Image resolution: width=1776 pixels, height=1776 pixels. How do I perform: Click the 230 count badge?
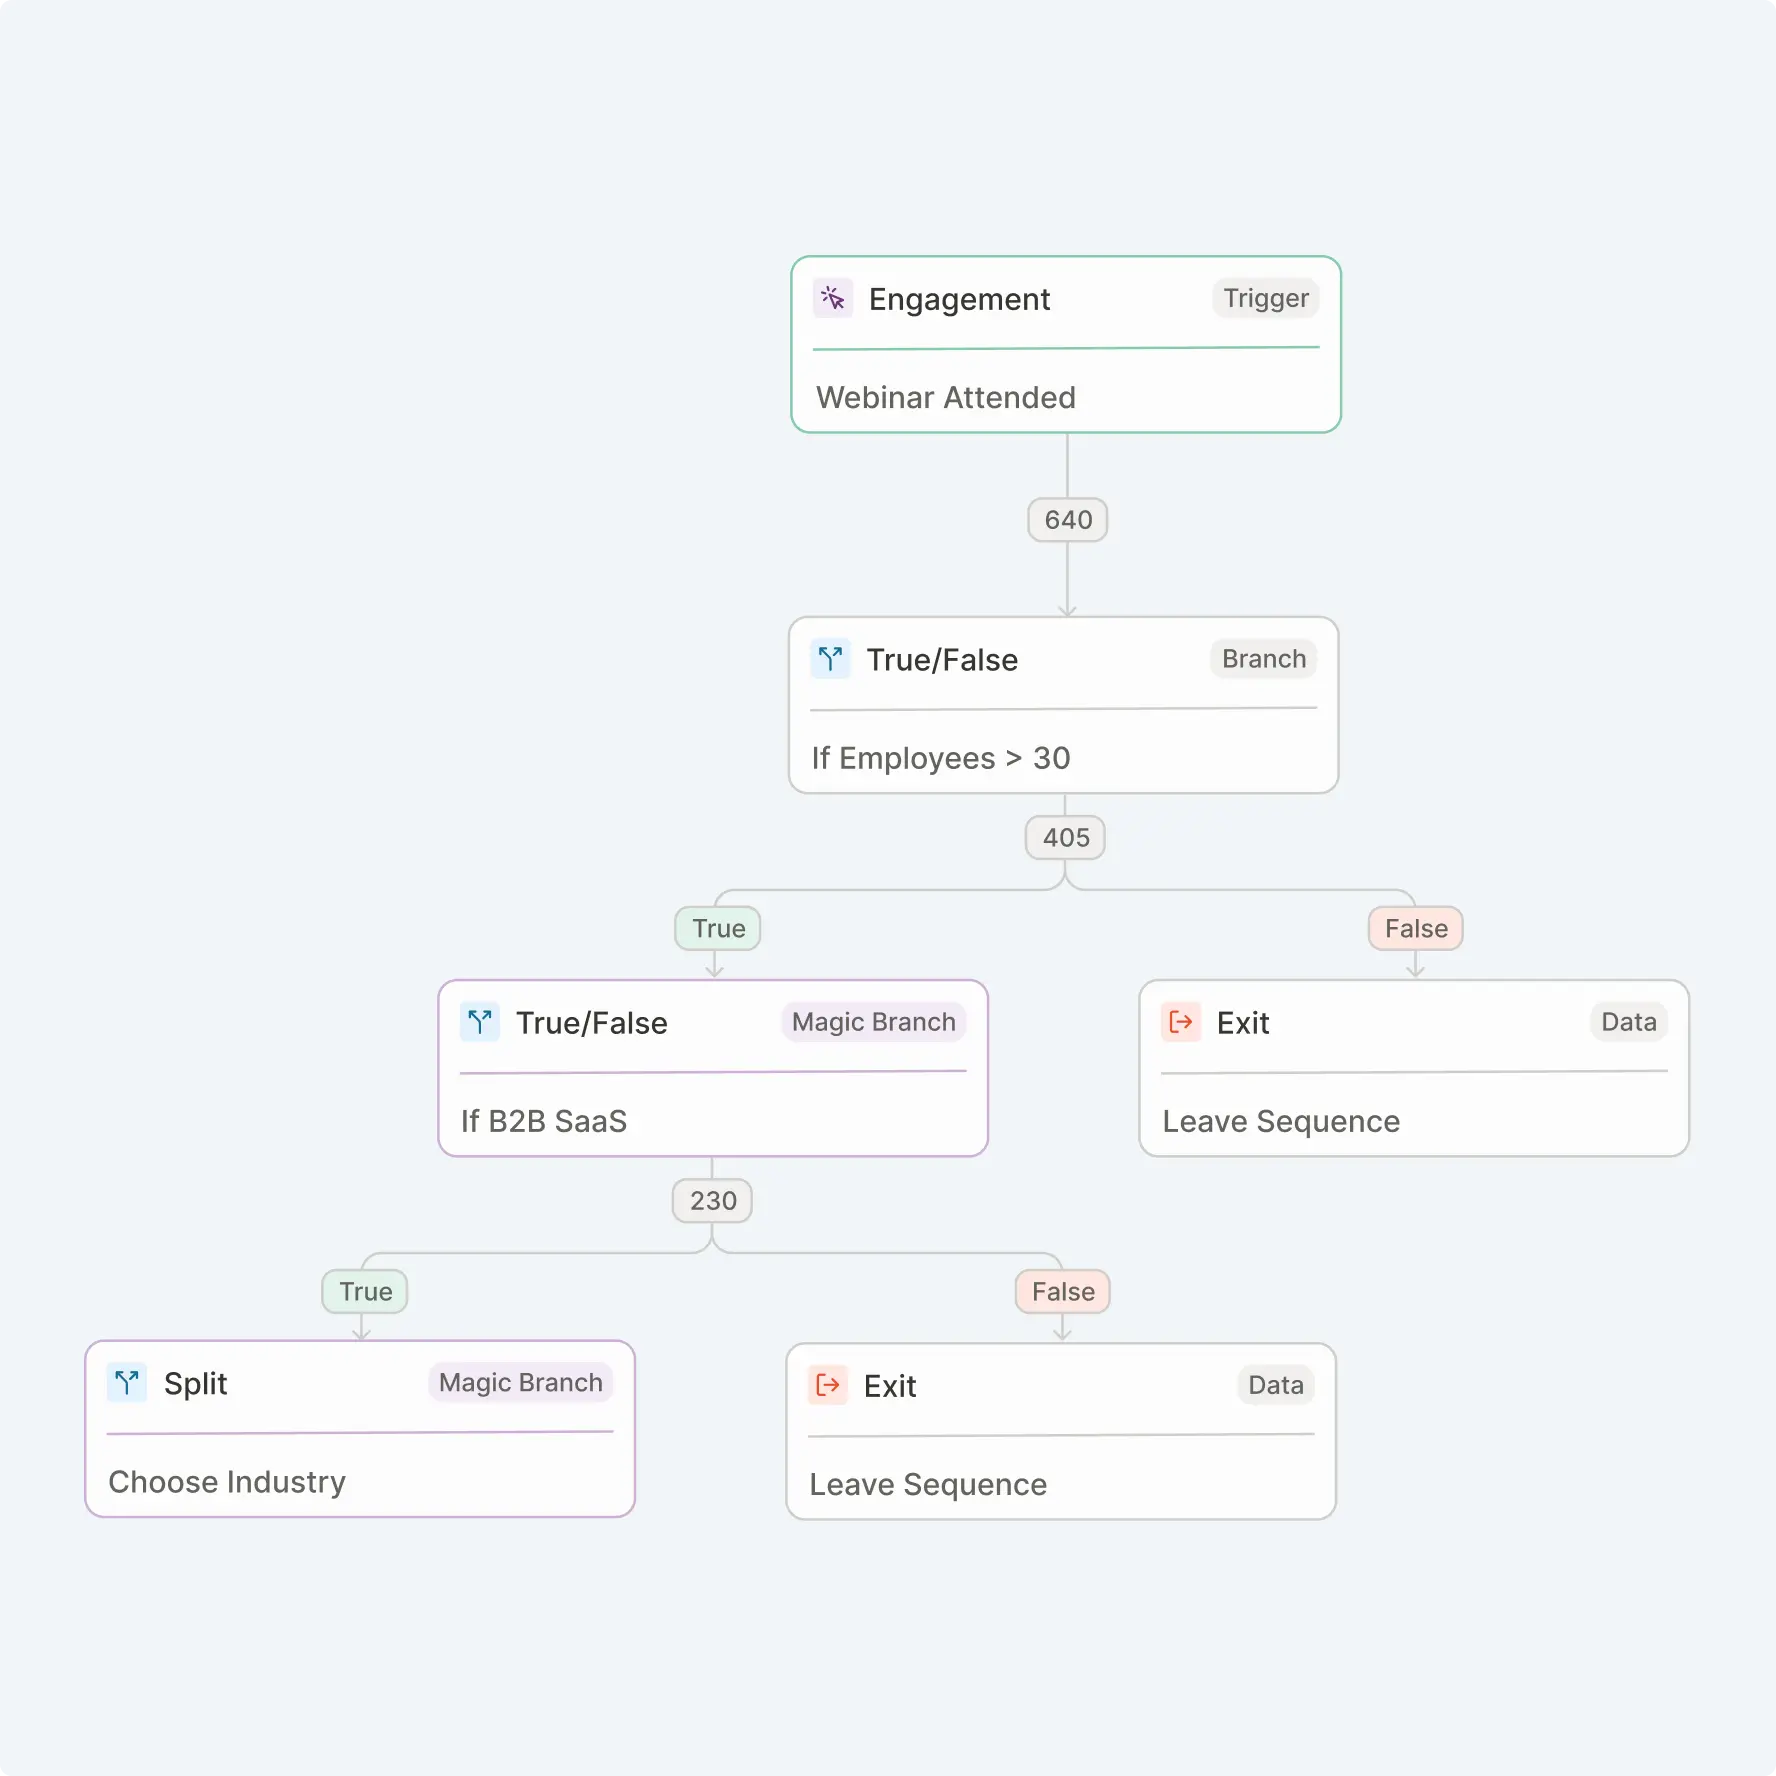tap(712, 1201)
